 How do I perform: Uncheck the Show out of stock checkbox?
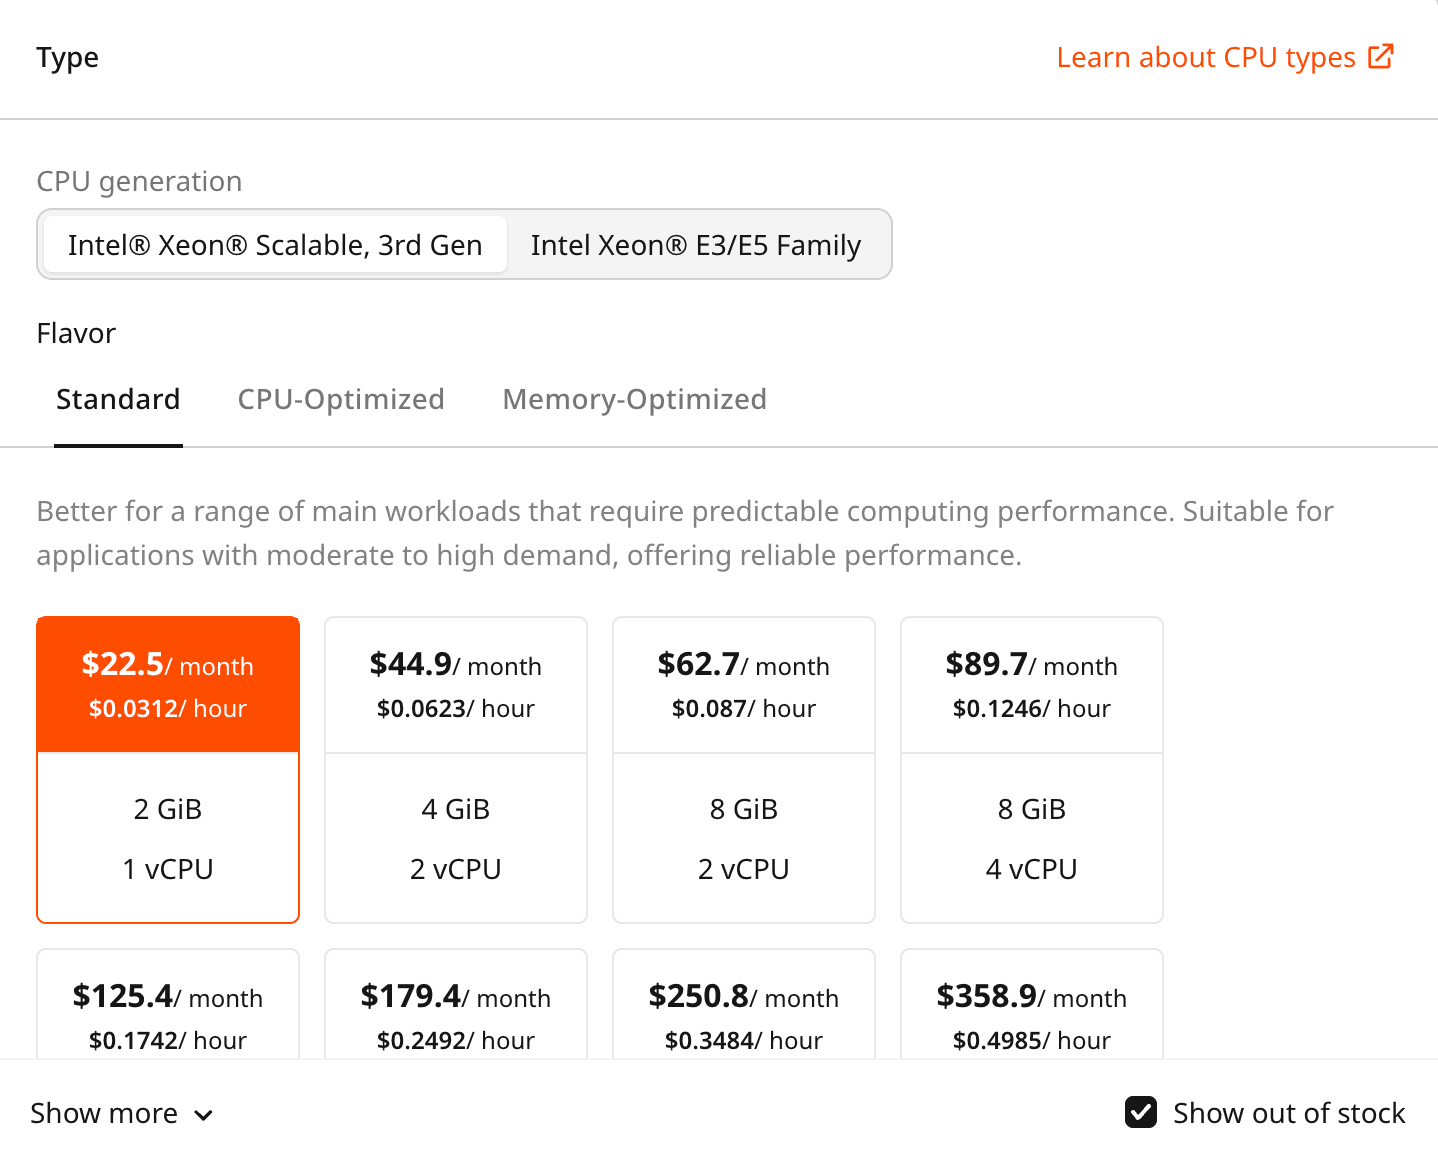1141,1112
